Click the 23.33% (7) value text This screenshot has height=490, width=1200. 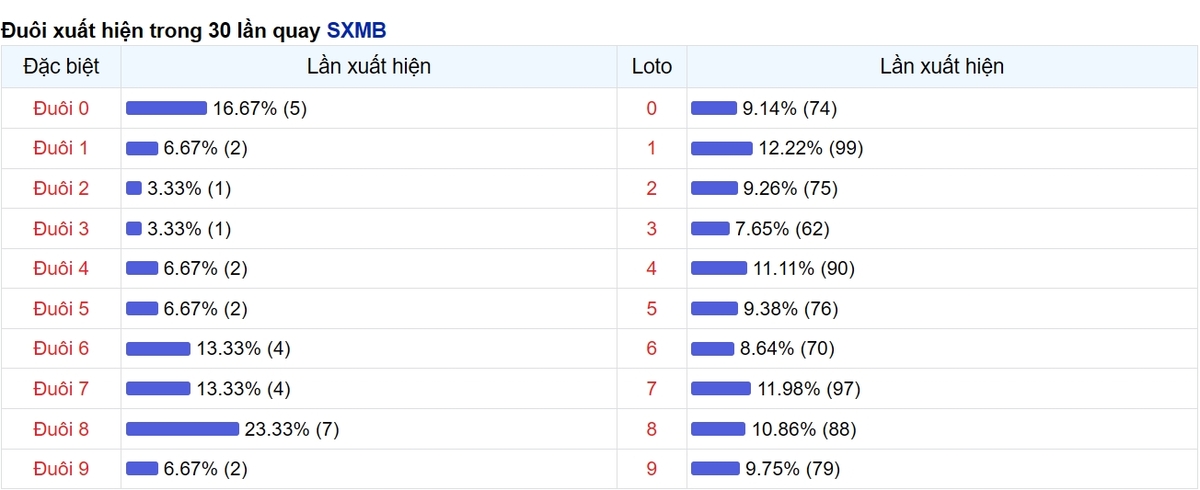[292, 429]
